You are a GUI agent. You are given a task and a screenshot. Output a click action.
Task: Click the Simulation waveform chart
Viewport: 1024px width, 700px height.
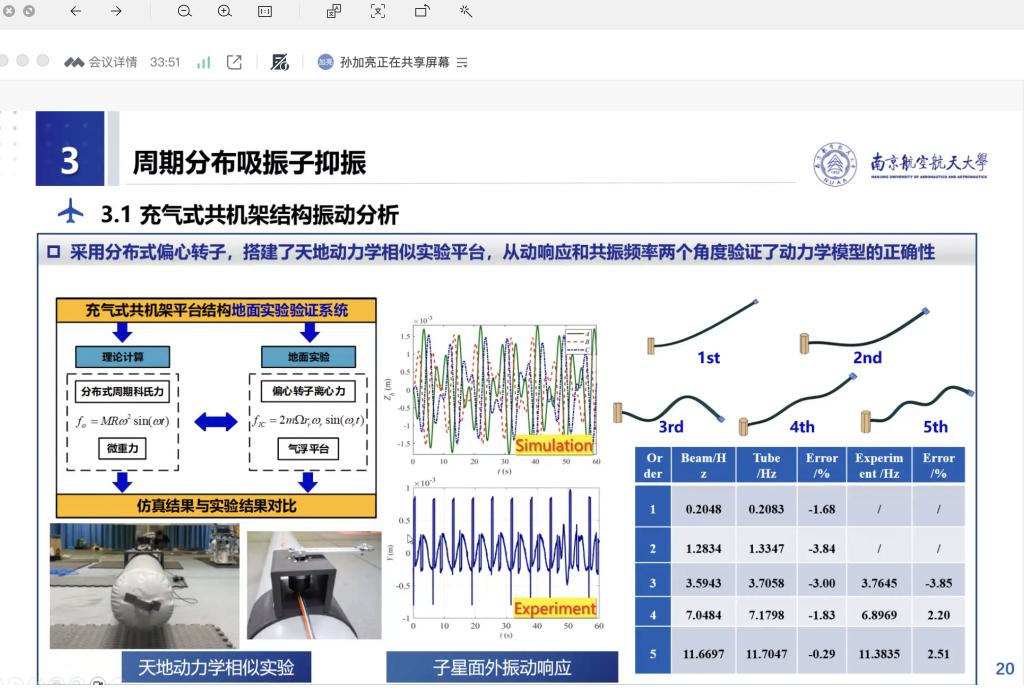(503, 388)
